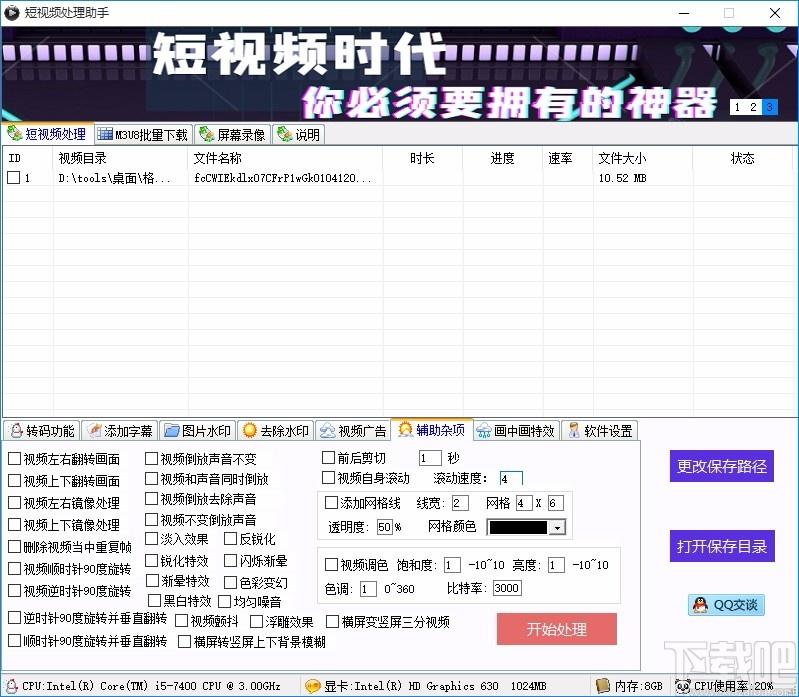Enable 前后剪切 checkbox
Viewport: 799px width, 697px height.
coord(328,458)
